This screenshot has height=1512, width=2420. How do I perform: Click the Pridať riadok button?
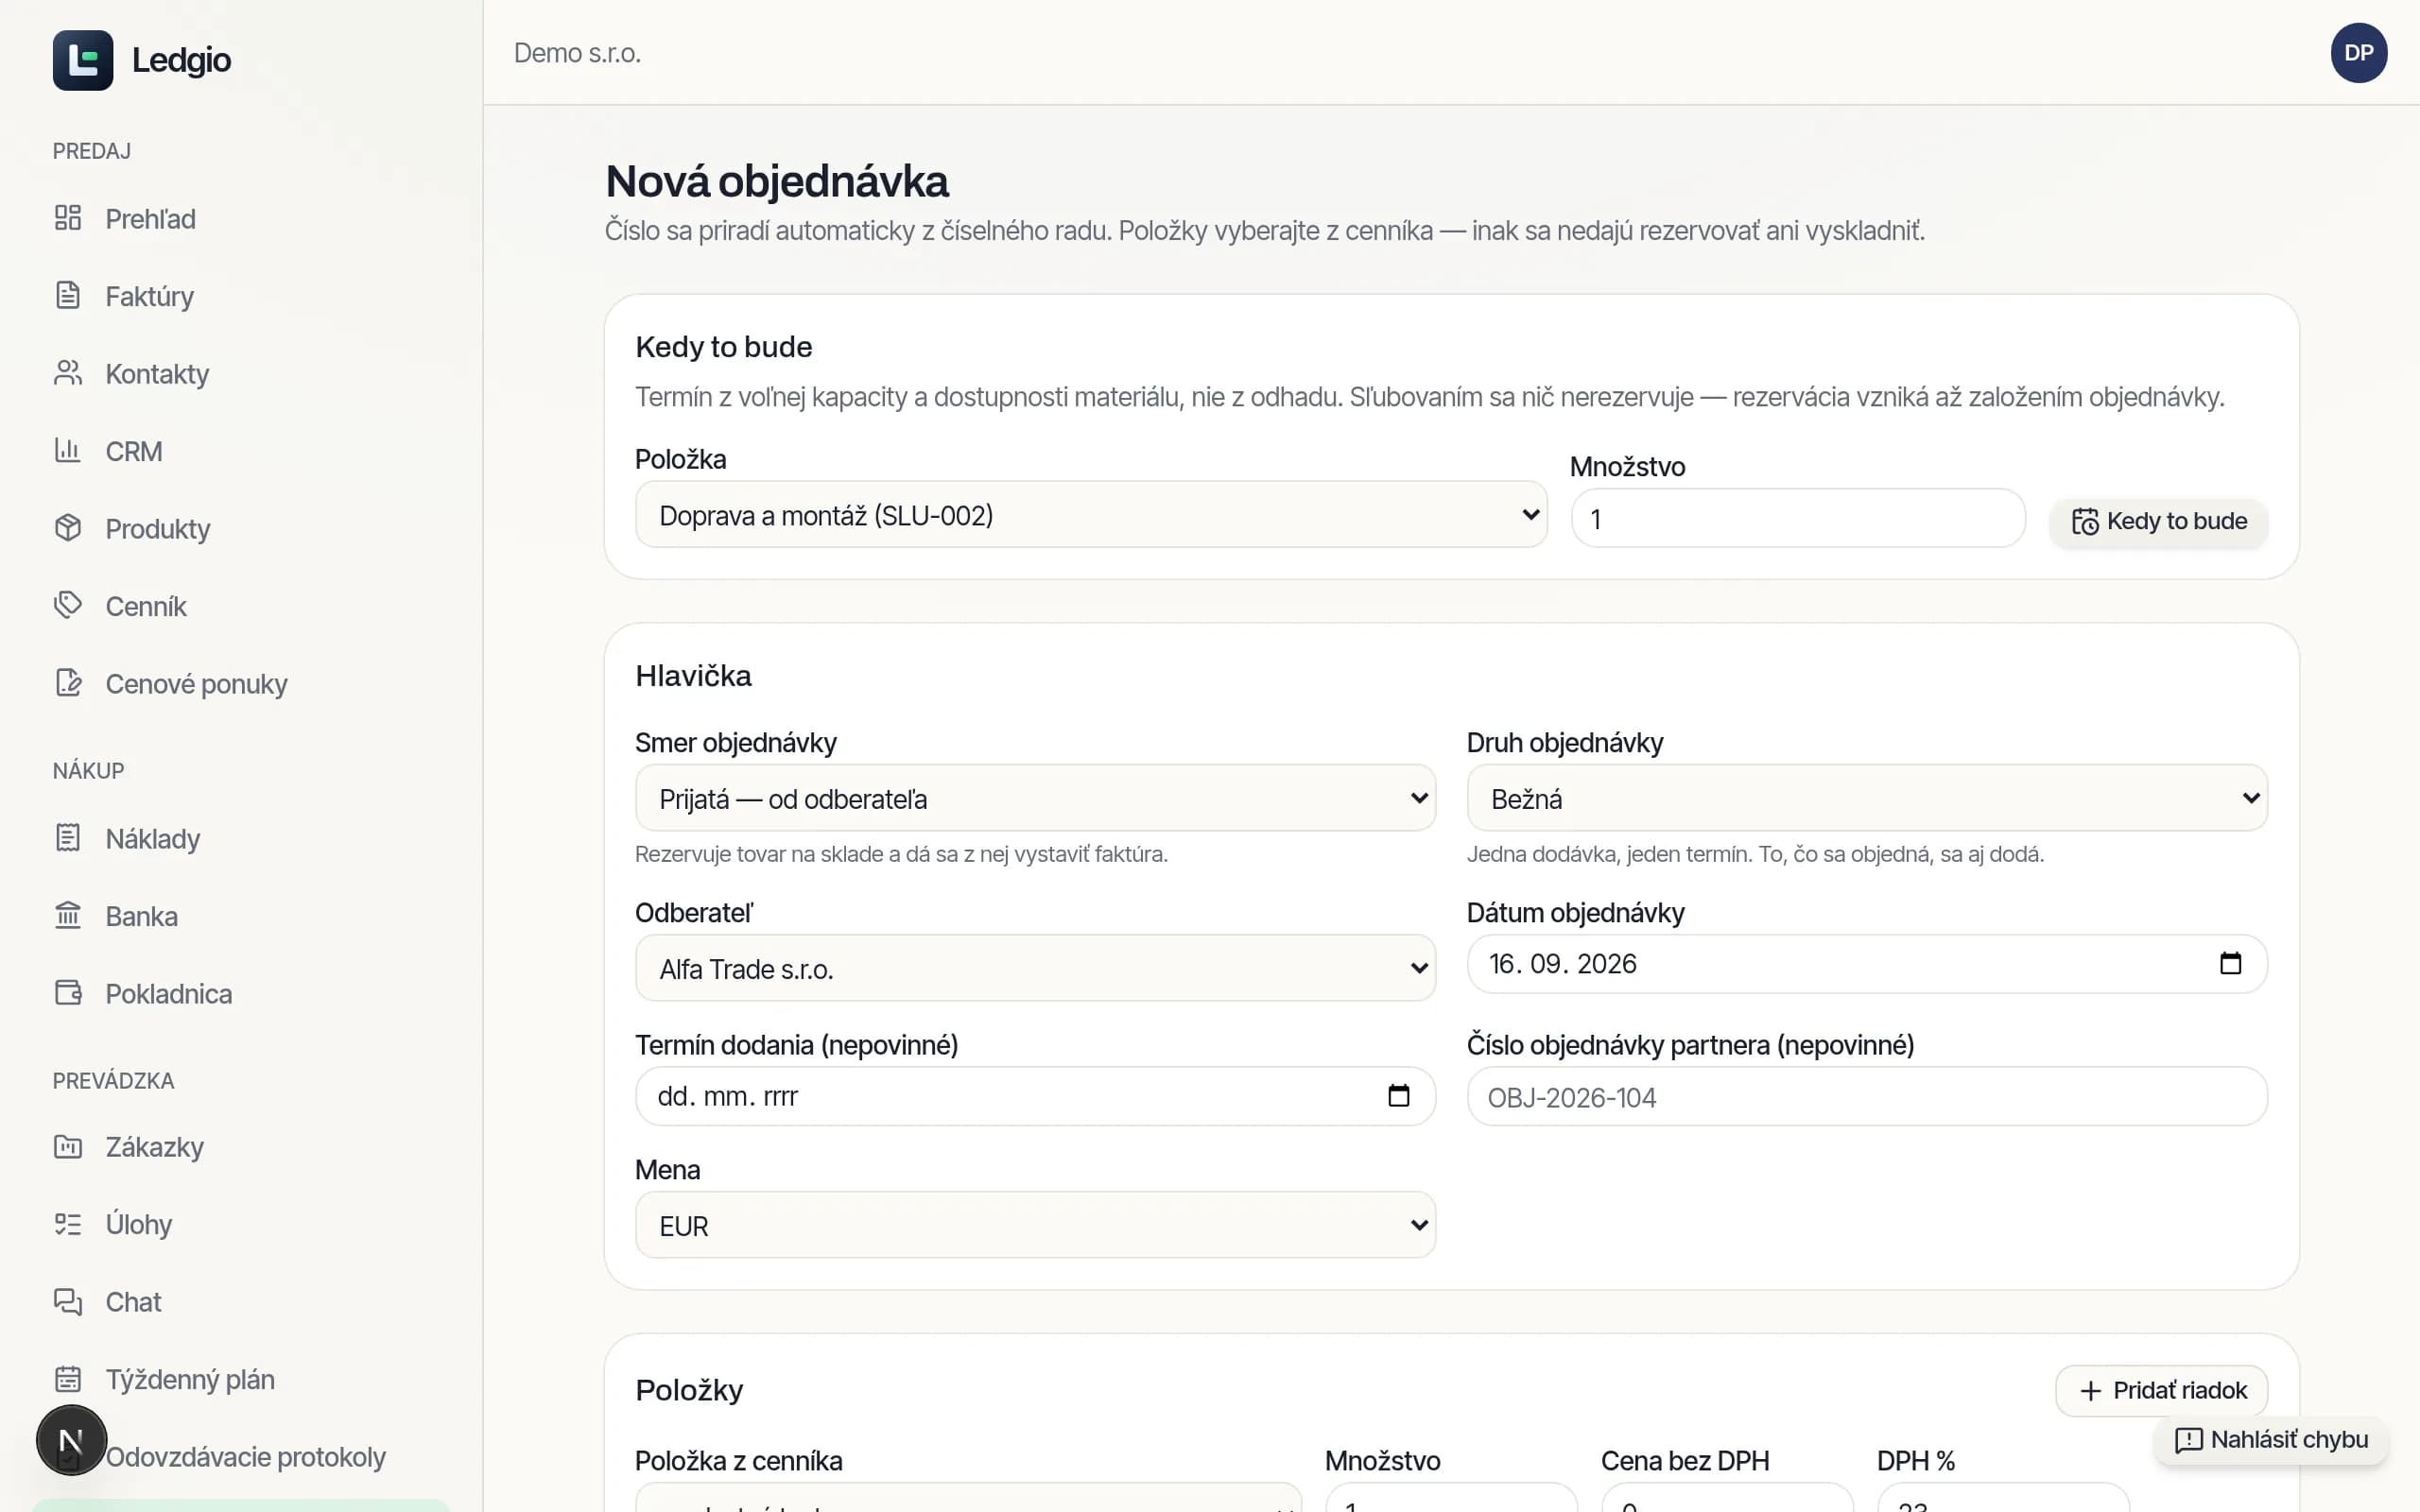(2161, 1391)
